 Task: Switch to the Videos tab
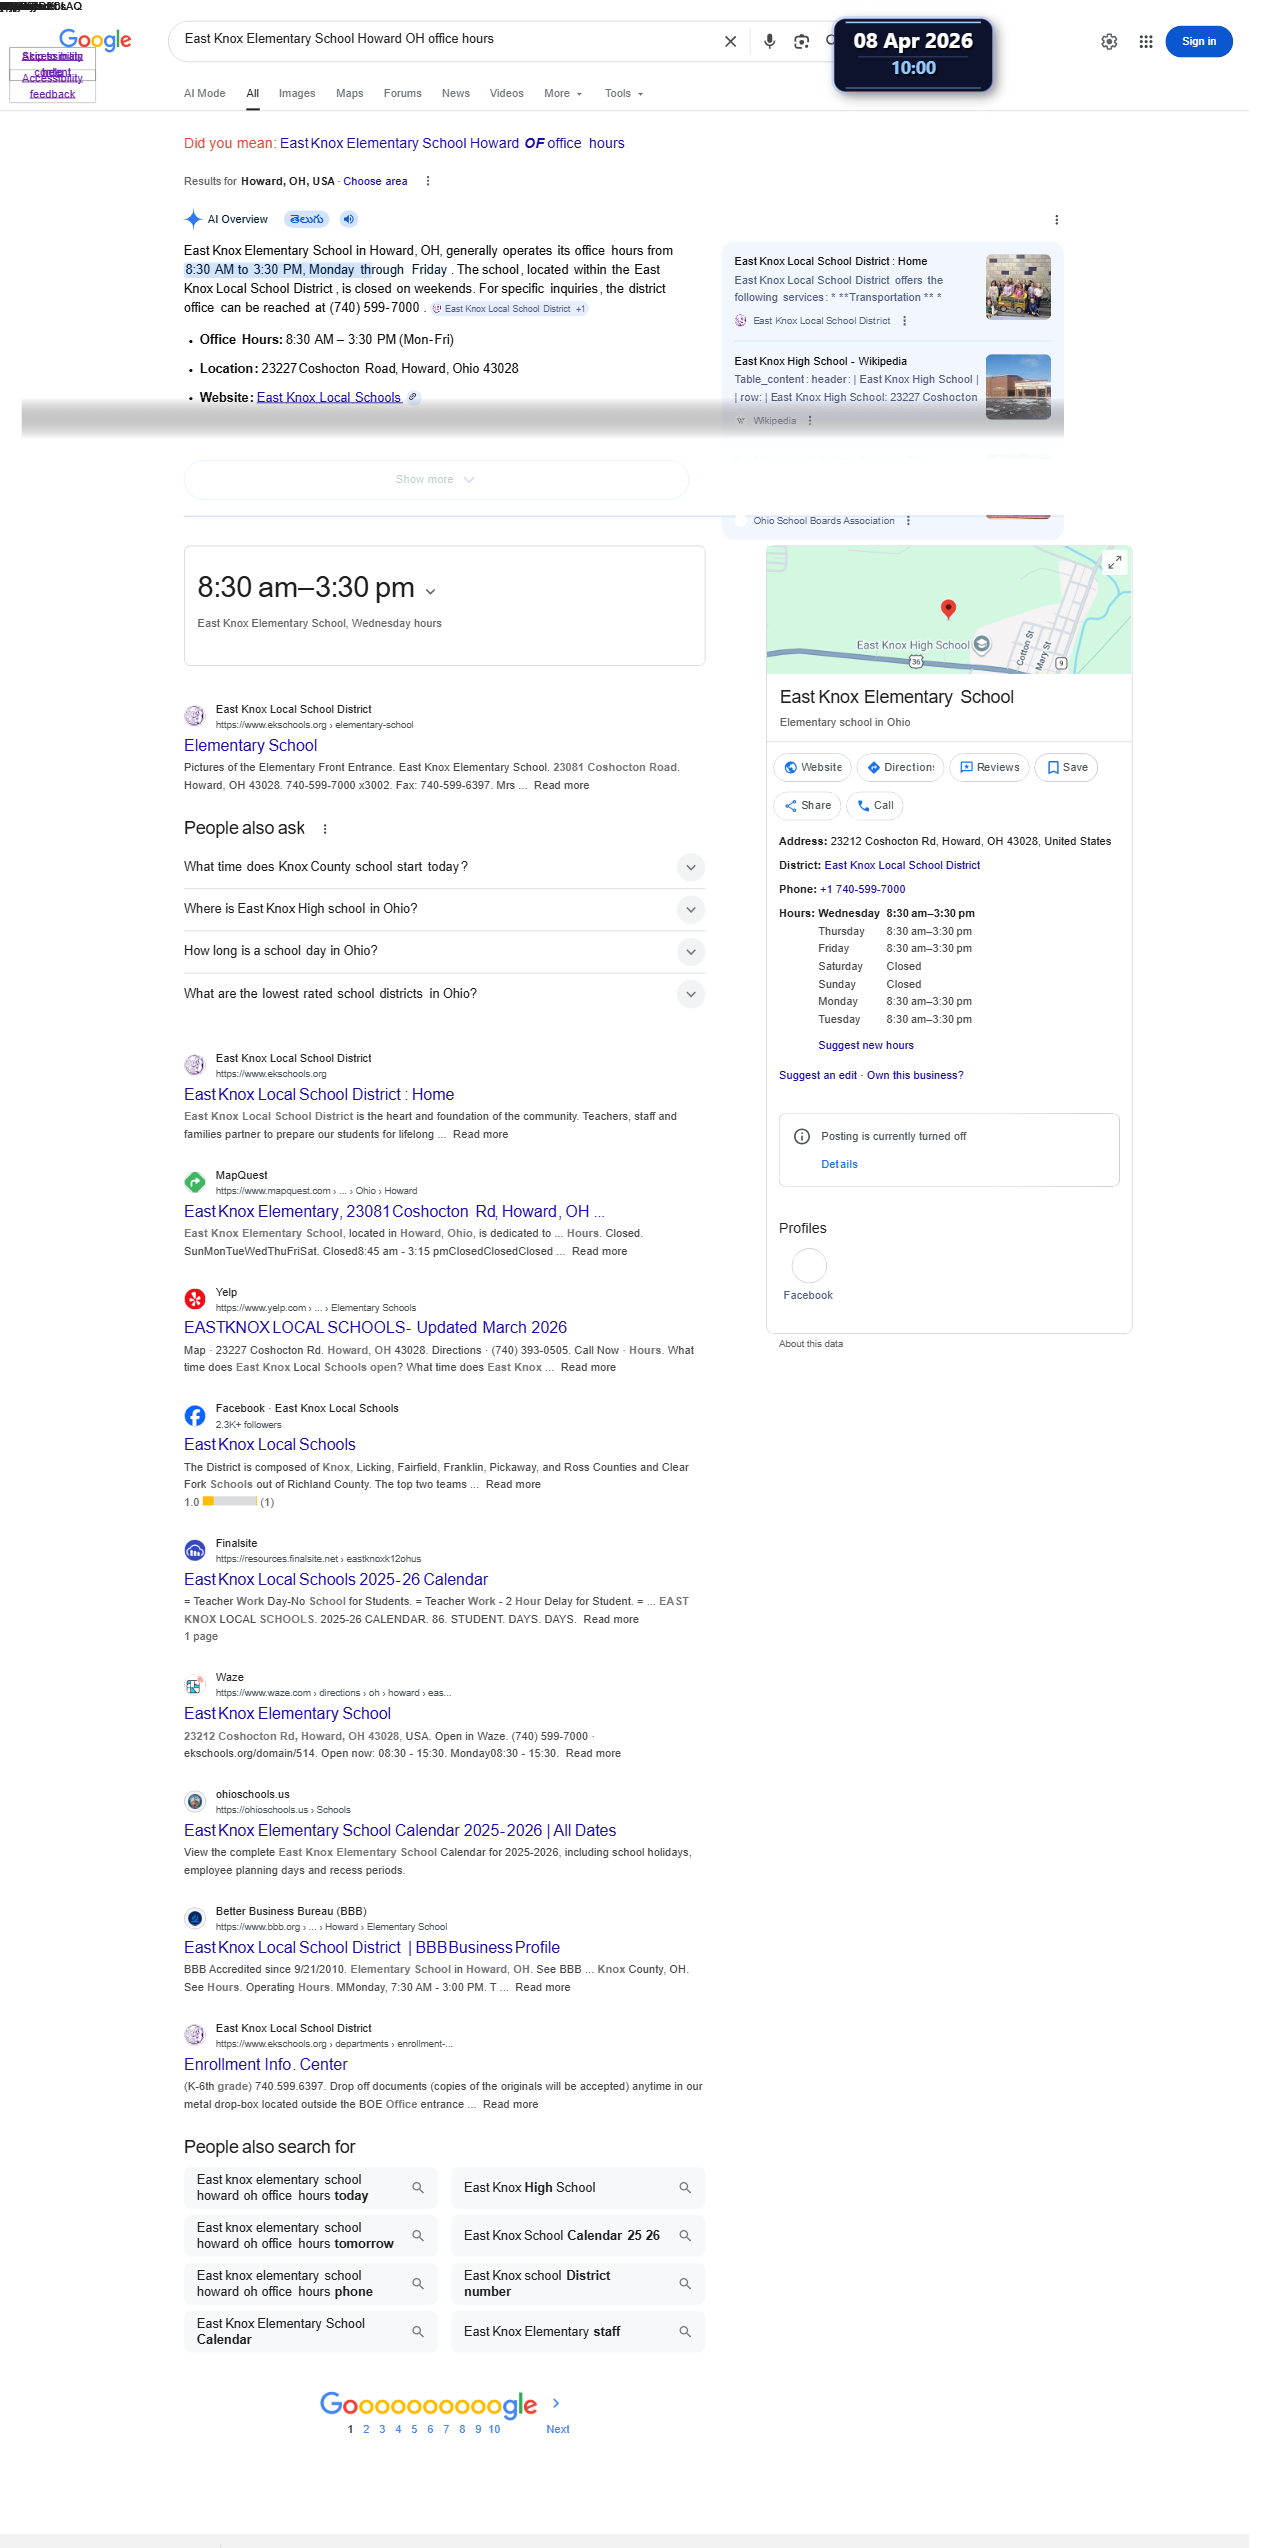pos(507,93)
